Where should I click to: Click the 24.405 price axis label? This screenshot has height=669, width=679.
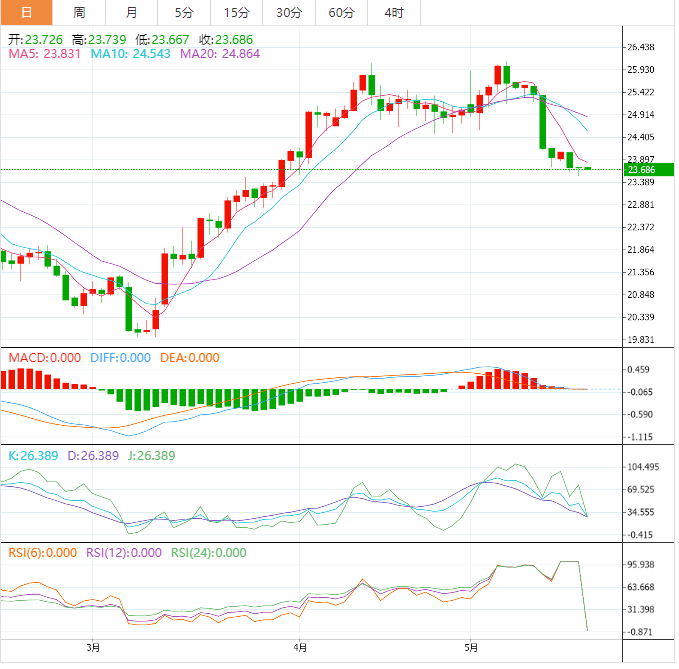641,137
